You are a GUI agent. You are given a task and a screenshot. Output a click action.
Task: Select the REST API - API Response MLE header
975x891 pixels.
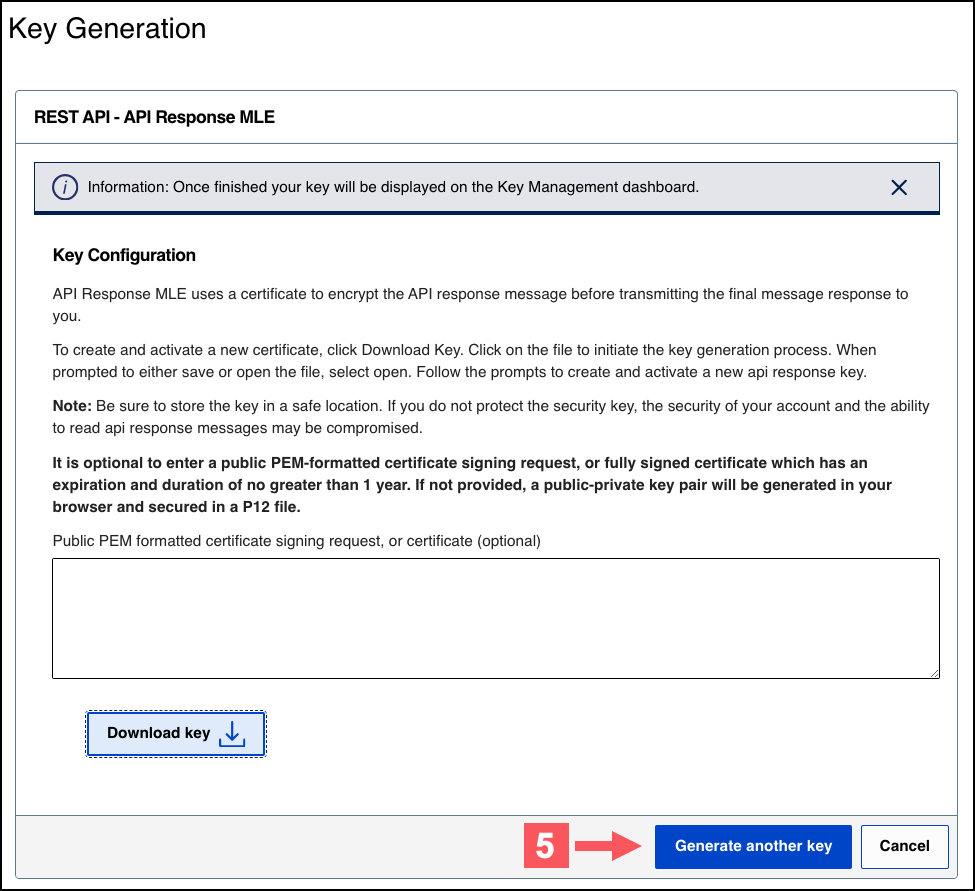154,117
